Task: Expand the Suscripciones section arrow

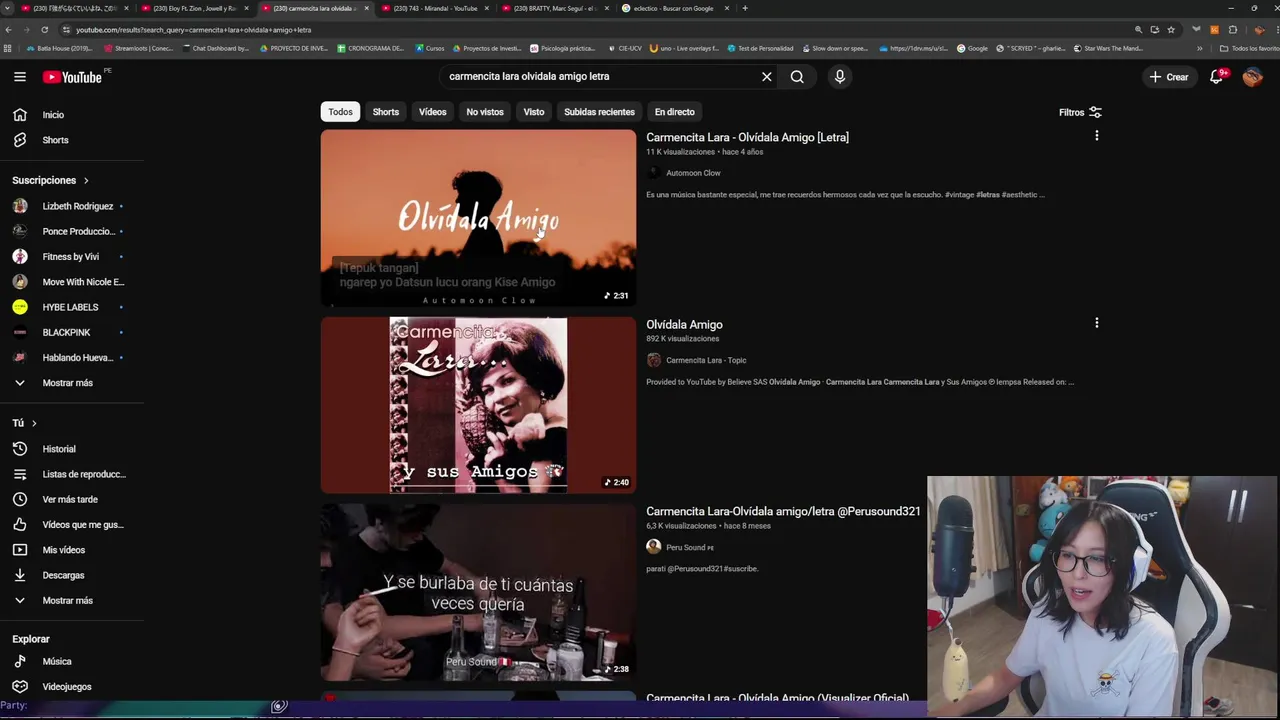Action: click(86, 180)
